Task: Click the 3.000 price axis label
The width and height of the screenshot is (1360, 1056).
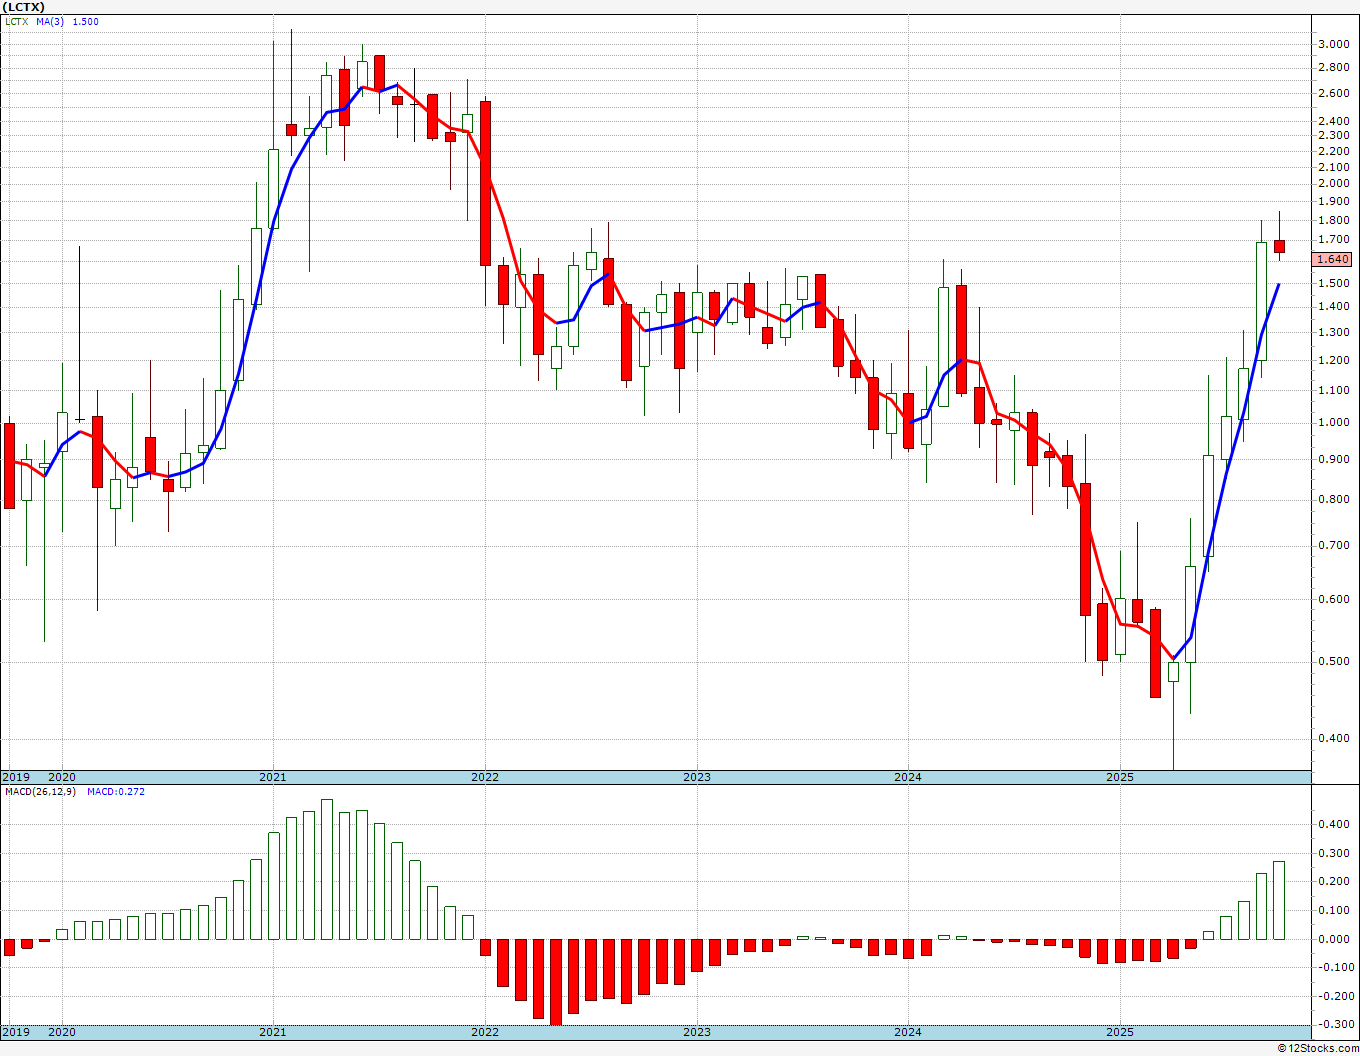Action: point(1333,44)
